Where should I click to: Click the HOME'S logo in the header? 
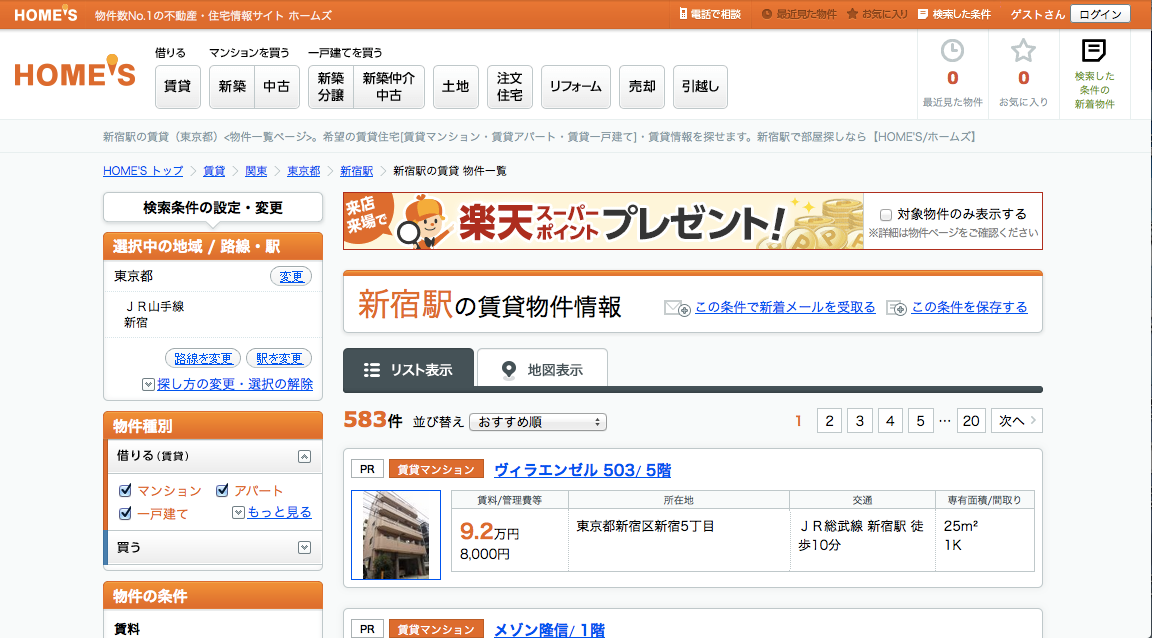point(75,73)
